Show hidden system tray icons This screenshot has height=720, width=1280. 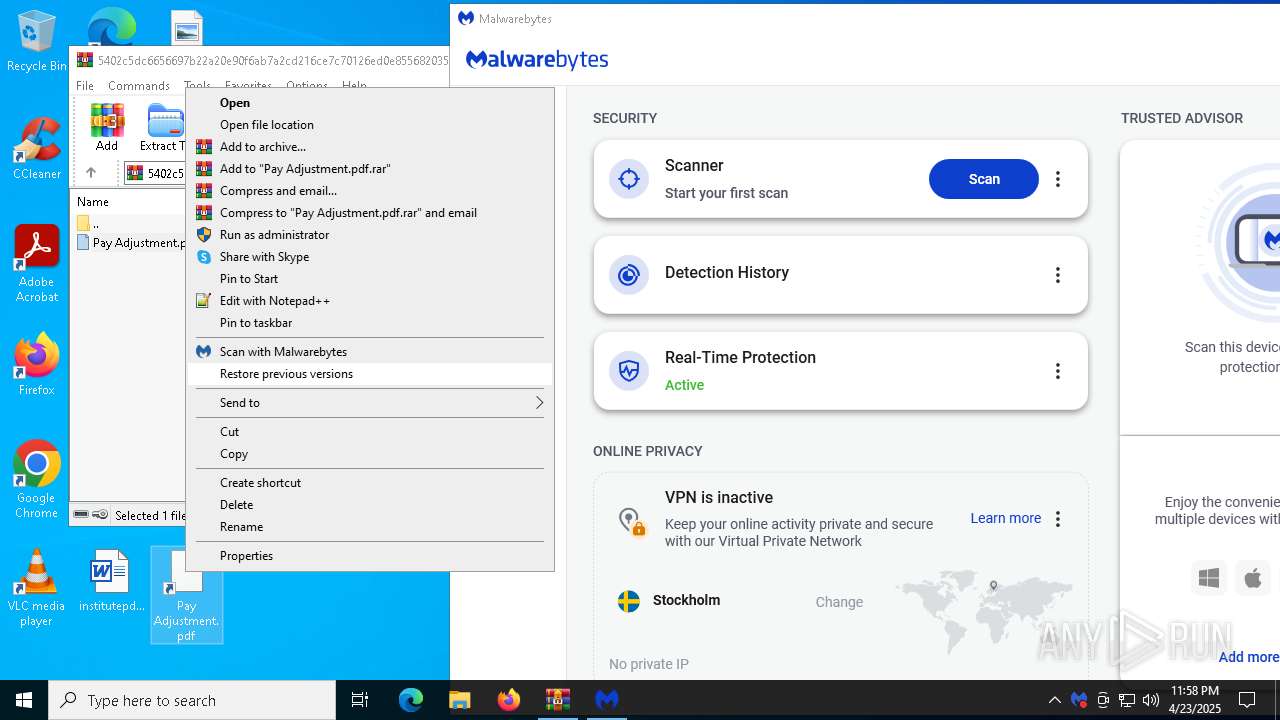[1054, 700]
